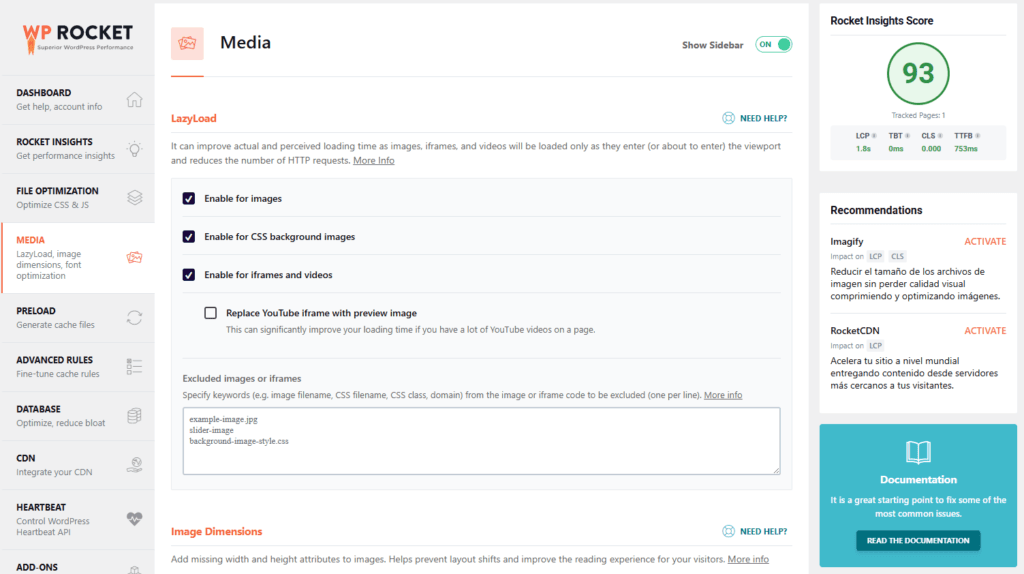This screenshot has width=1024, height=574.
Task: Open the Heartbeat settings
Action: pyautogui.click(x=78, y=519)
